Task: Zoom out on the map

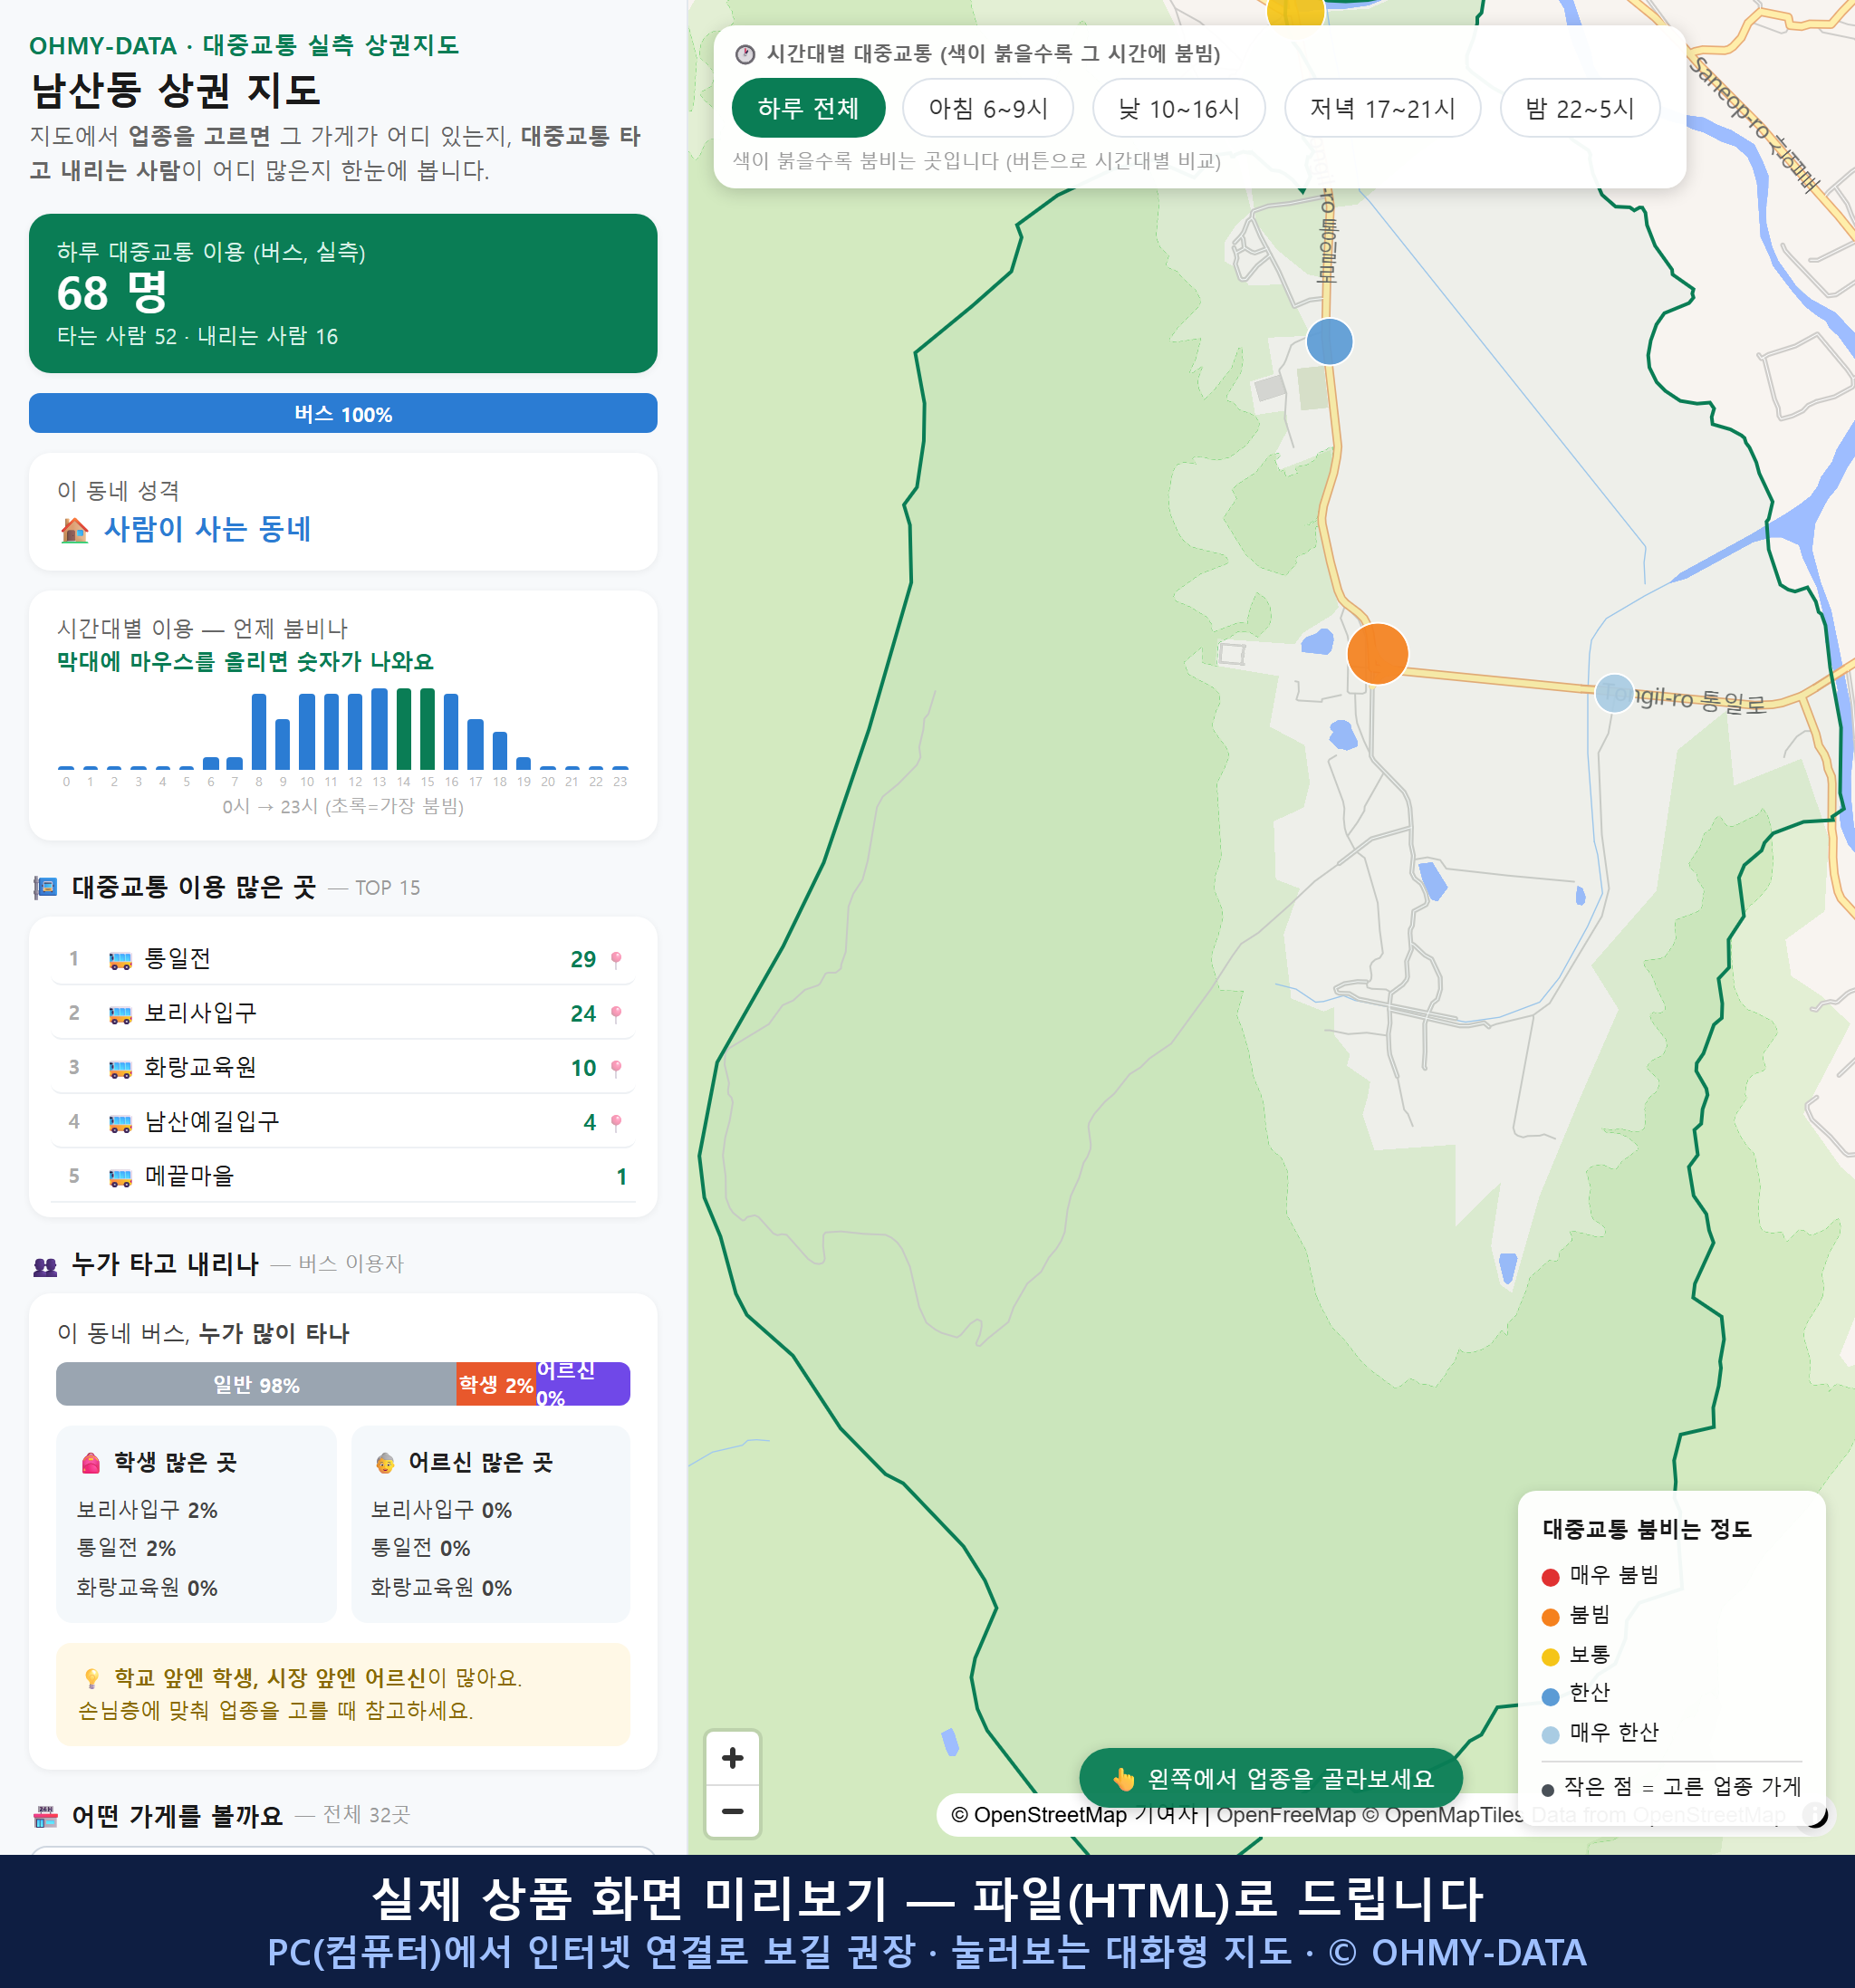Action: click(732, 1811)
